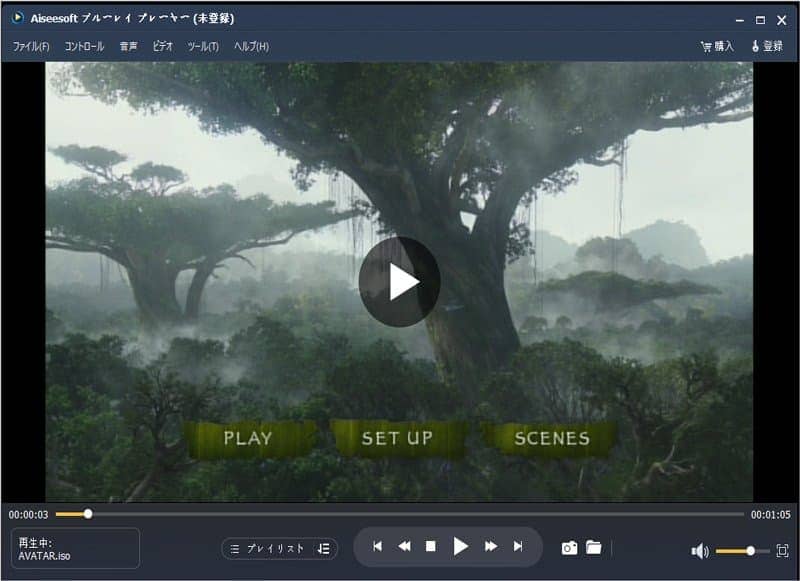Take a snapshot with camera icon

point(569,548)
